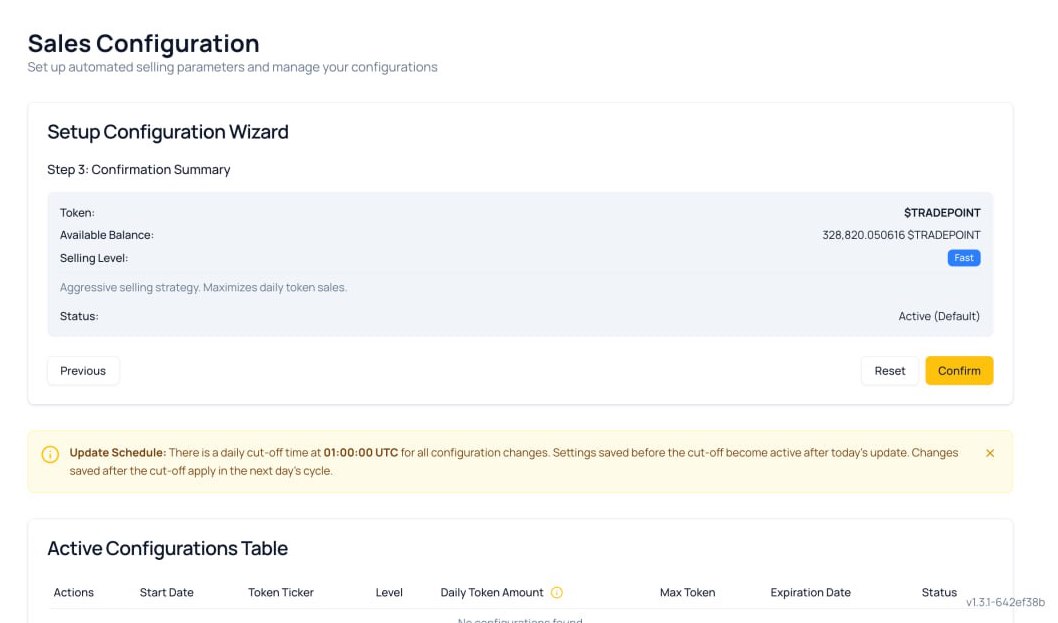Go back with the Previous button
The height and width of the screenshot is (623, 1058).
point(83,371)
